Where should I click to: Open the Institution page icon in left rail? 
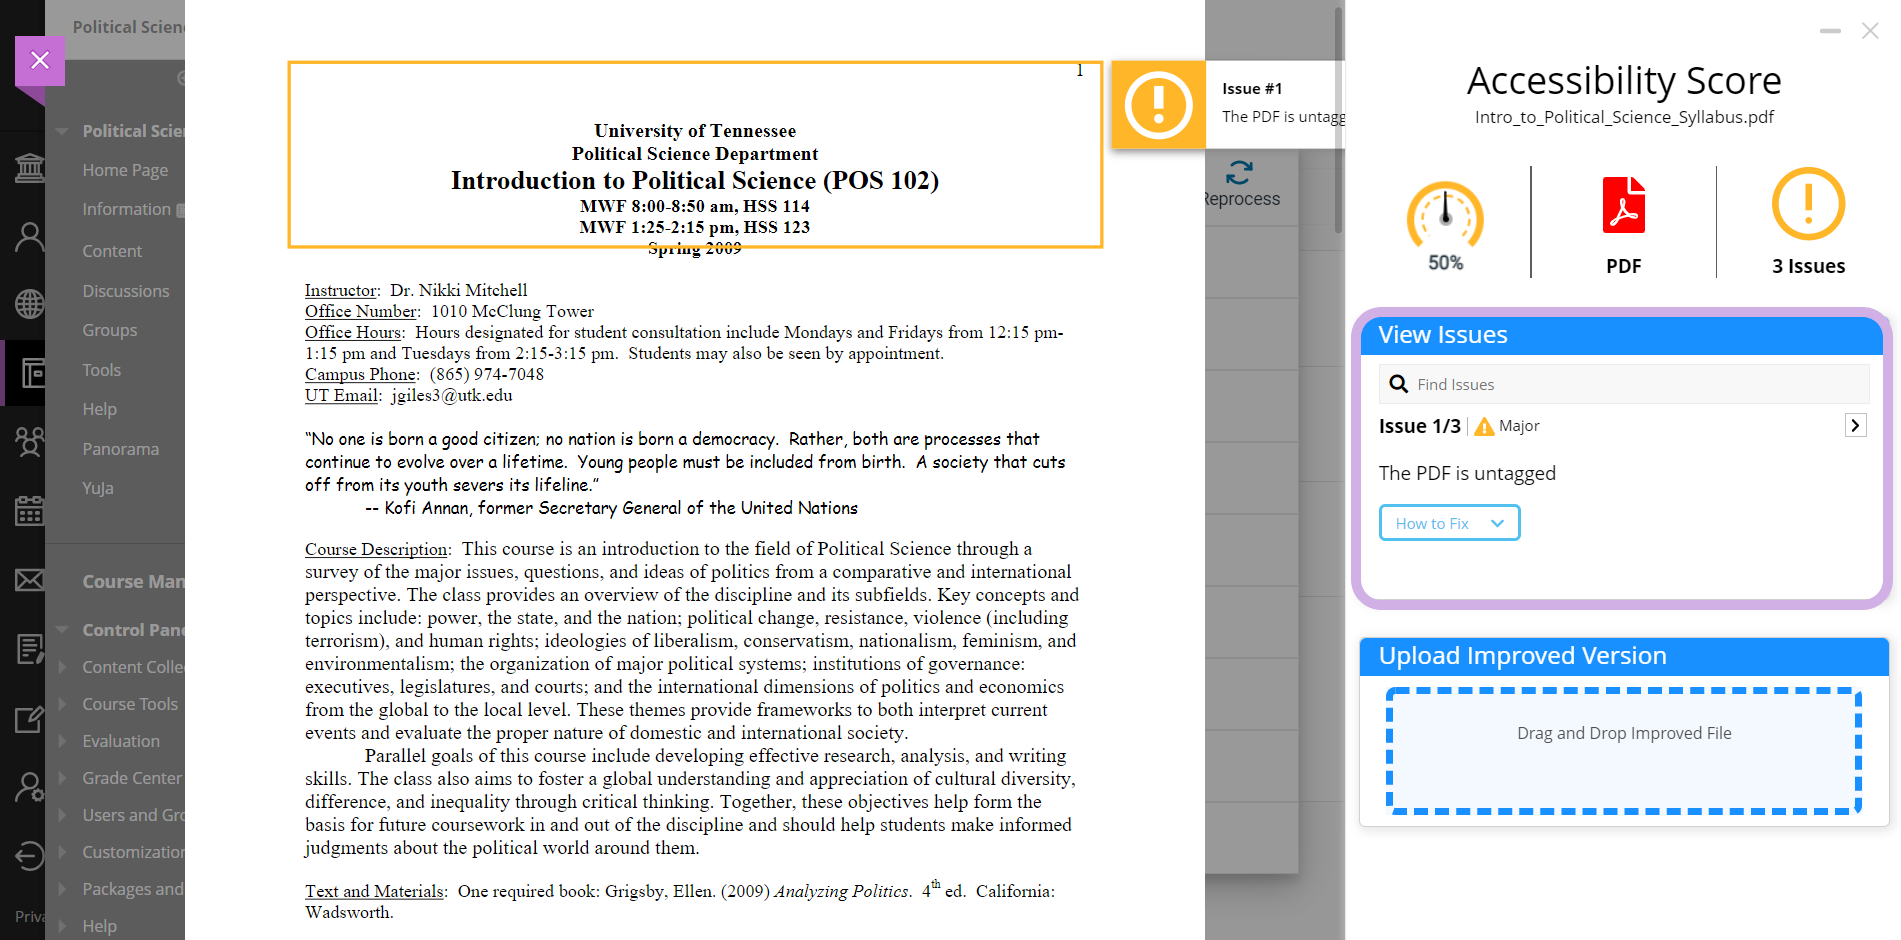[x=30, y=168]
